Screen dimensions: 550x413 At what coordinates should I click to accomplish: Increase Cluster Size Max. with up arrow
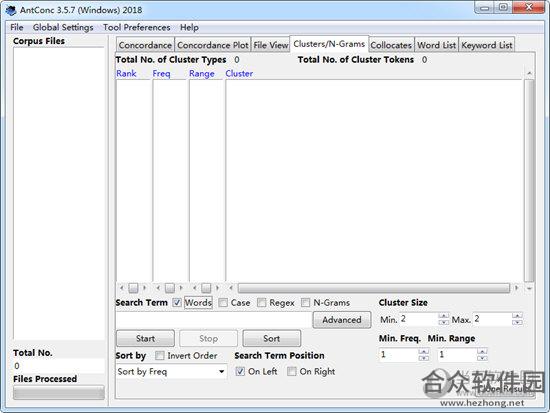(x=517, y=315)
